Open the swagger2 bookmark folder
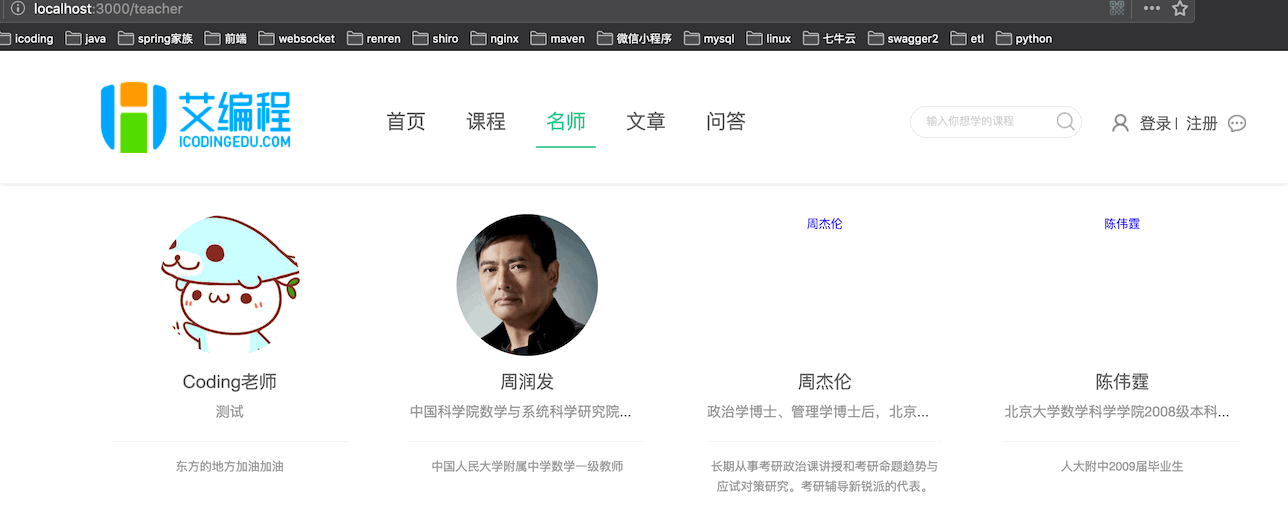The height and width of the screenshot is (526, 1288). coord(903,39)
